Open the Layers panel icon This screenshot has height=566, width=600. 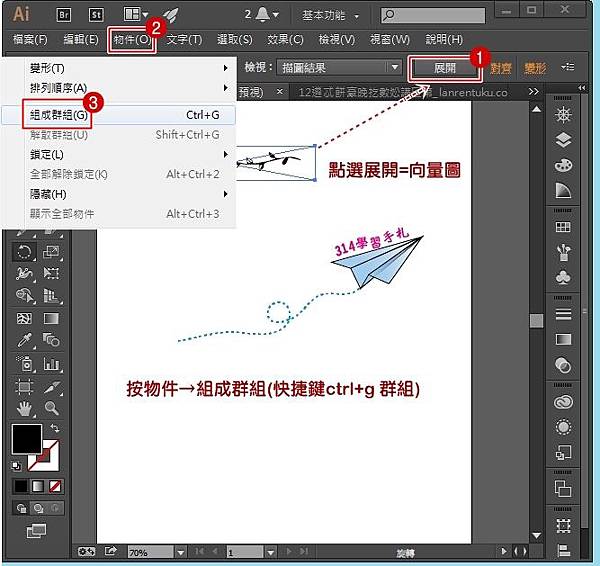[x=563, y=139]
